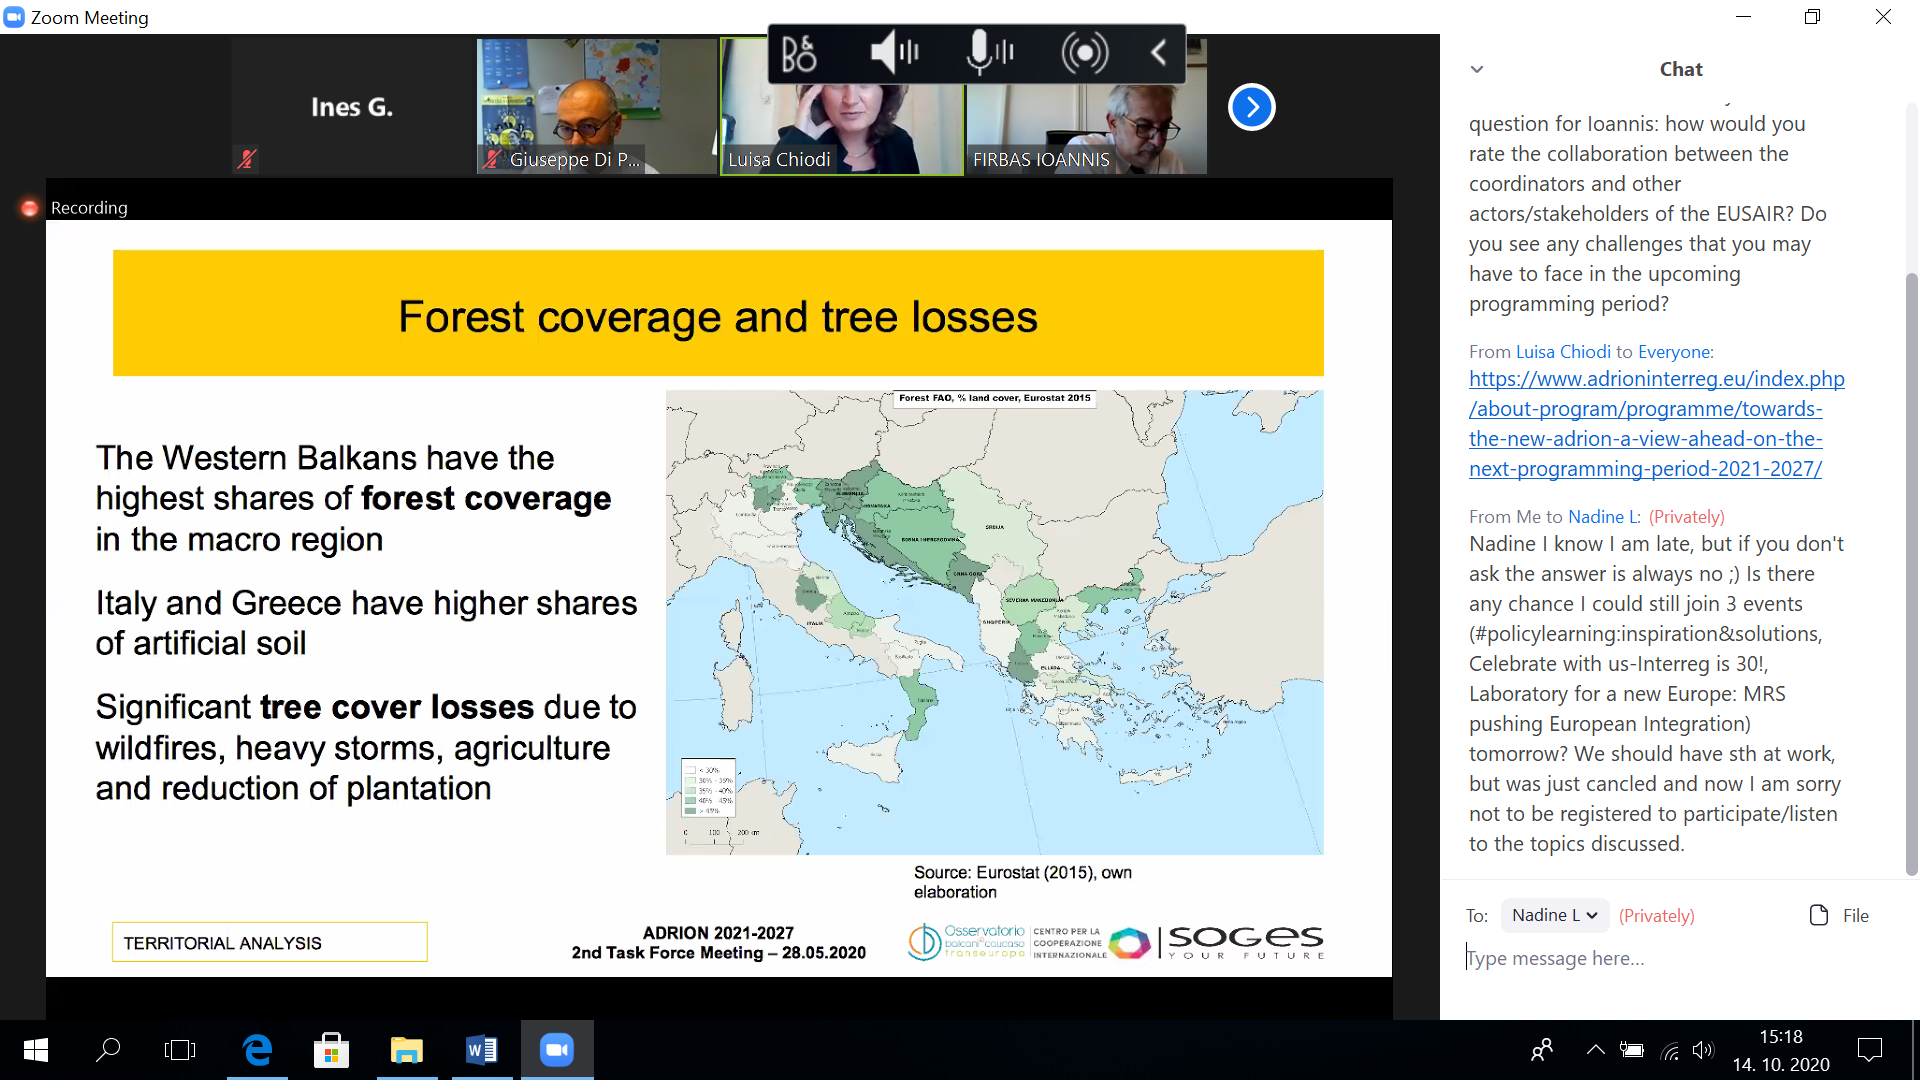Click the File attachment button in chat
1920x1080 pixels.
coord(1838,915)
